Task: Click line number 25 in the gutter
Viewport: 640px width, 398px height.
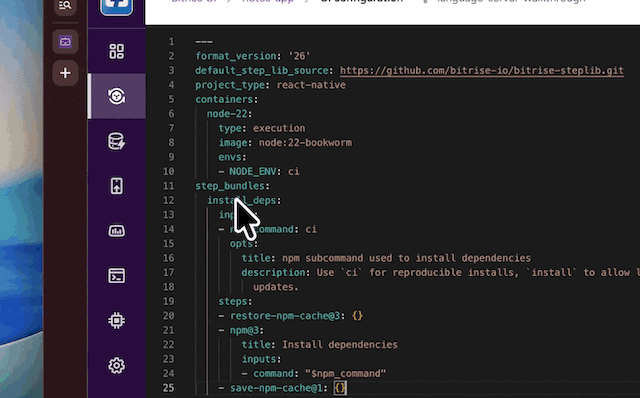Action: coord(169,388)
